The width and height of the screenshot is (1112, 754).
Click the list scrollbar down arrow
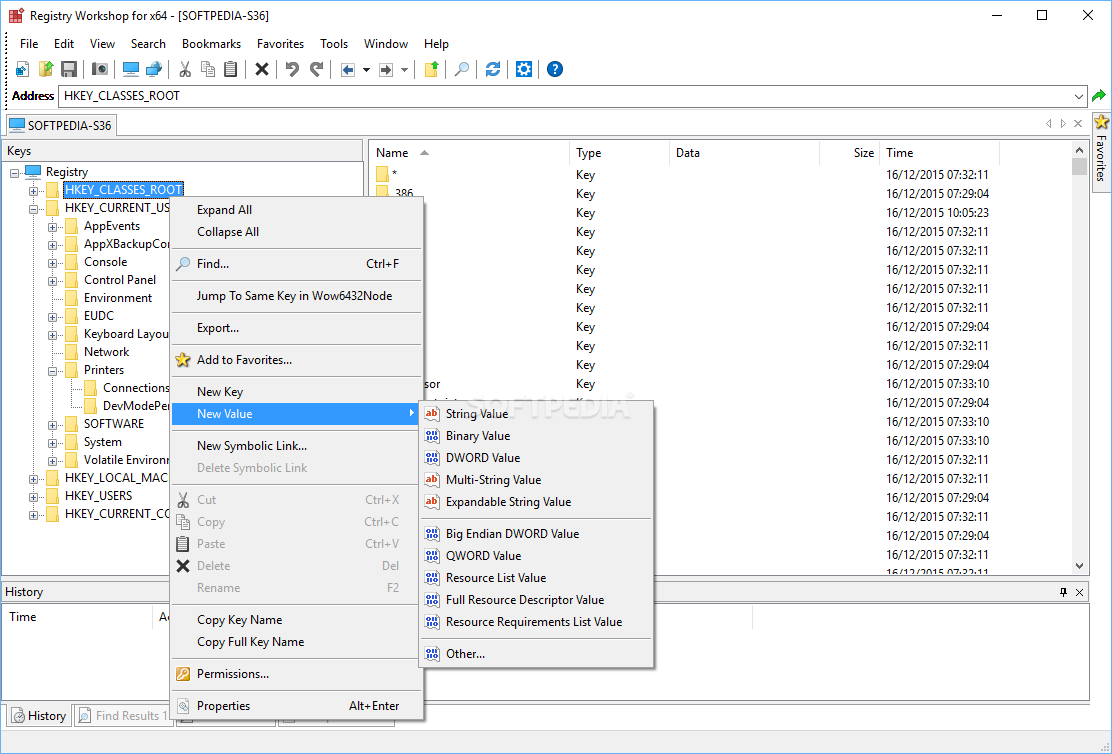[x=1079, y=566]
